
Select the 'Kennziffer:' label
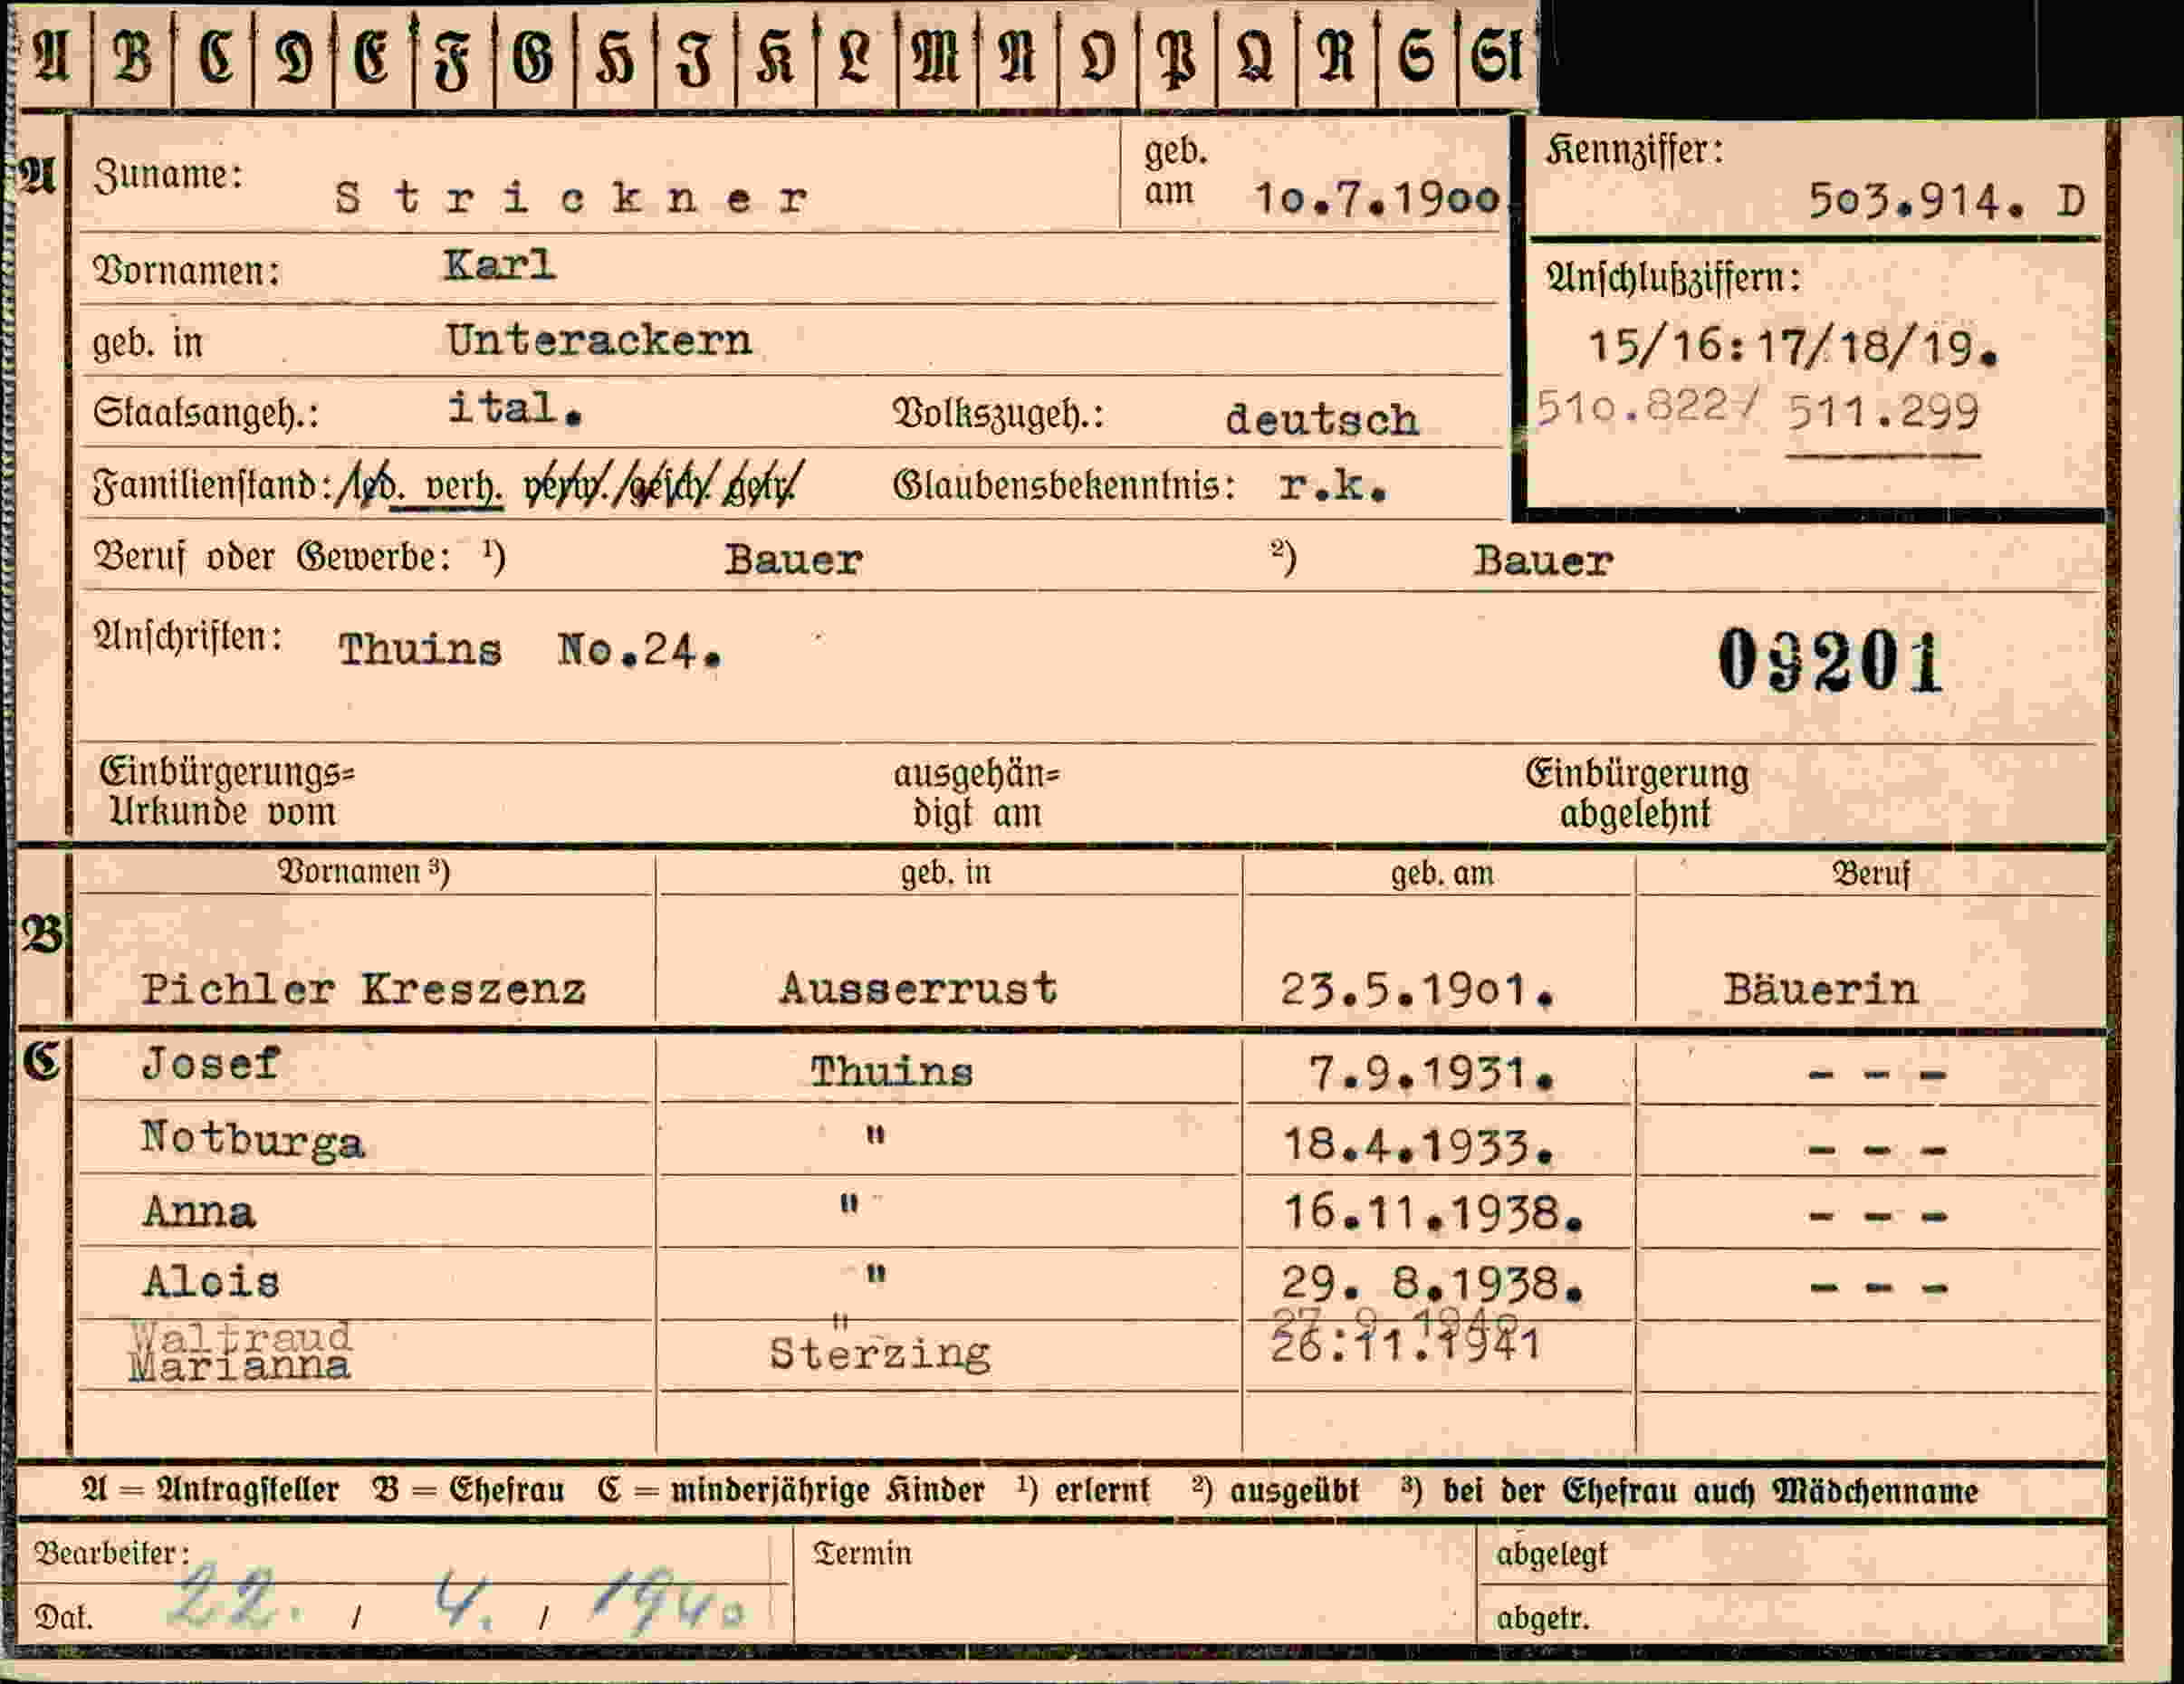[1635, 150]
